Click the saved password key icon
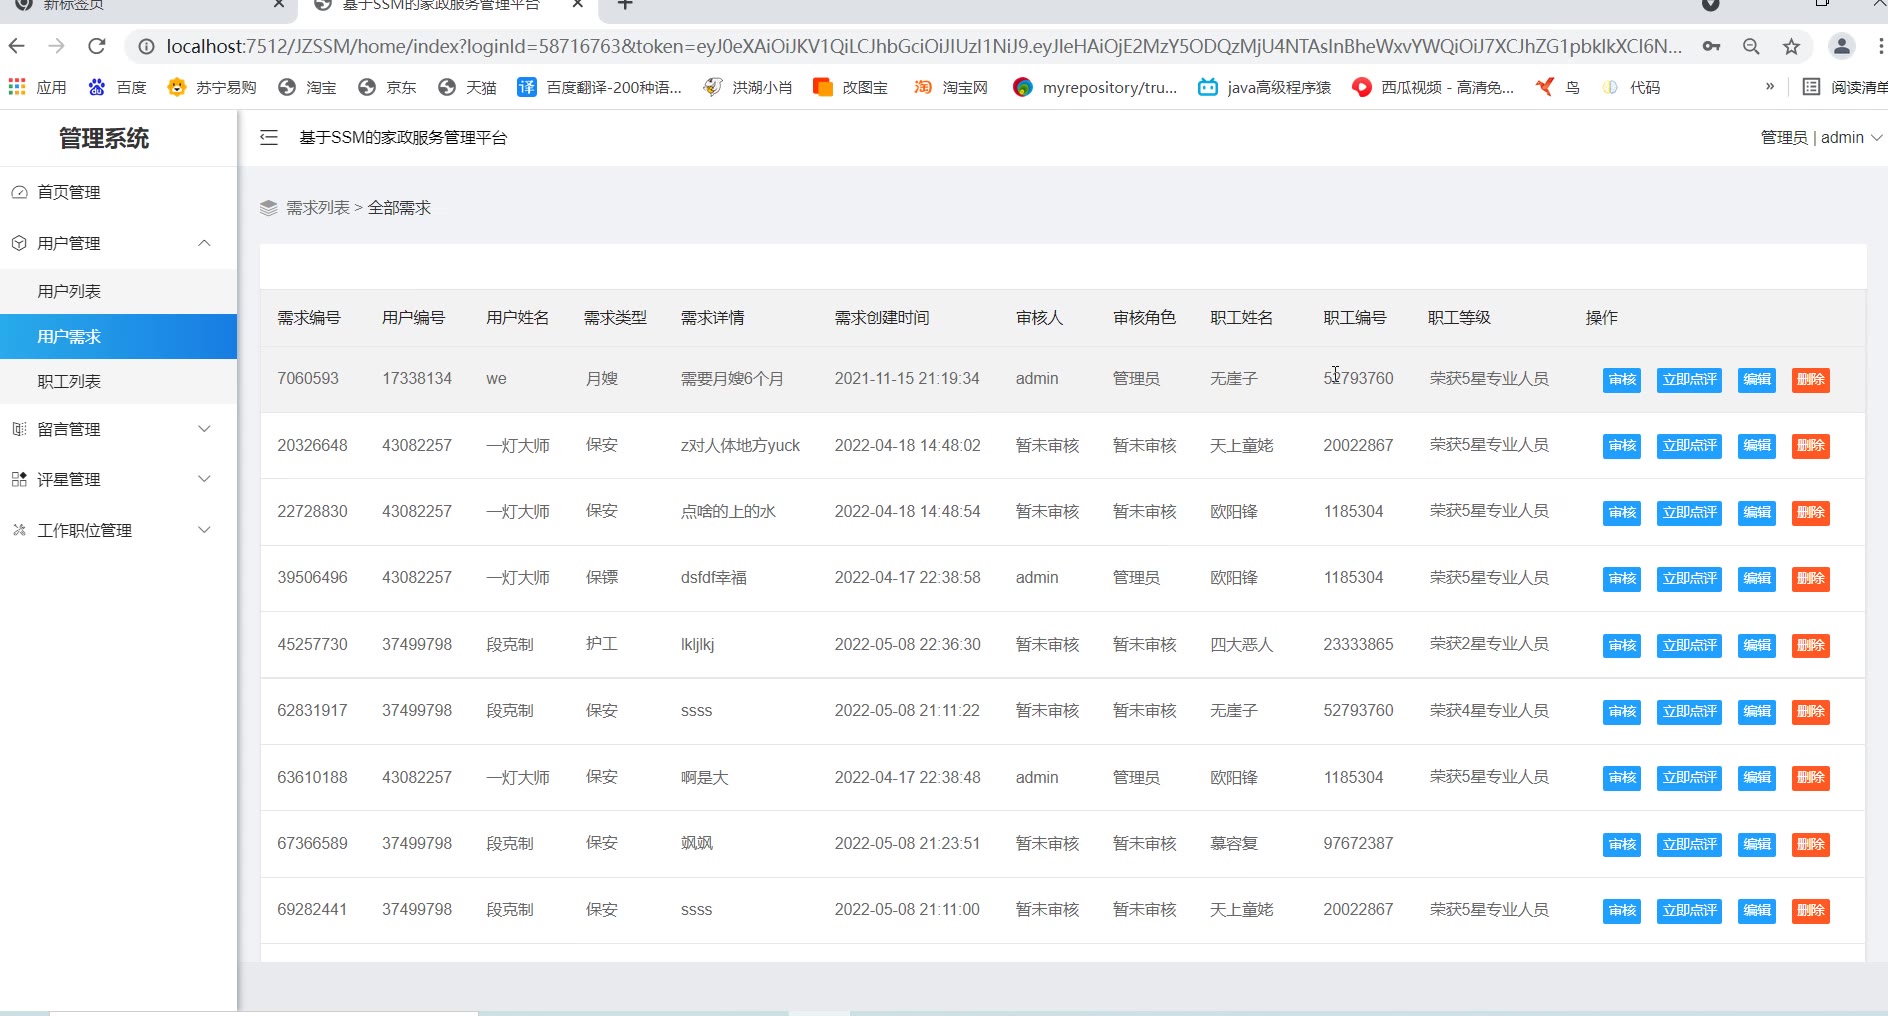1888x1016 pixels. click(x=1711, y=46)
